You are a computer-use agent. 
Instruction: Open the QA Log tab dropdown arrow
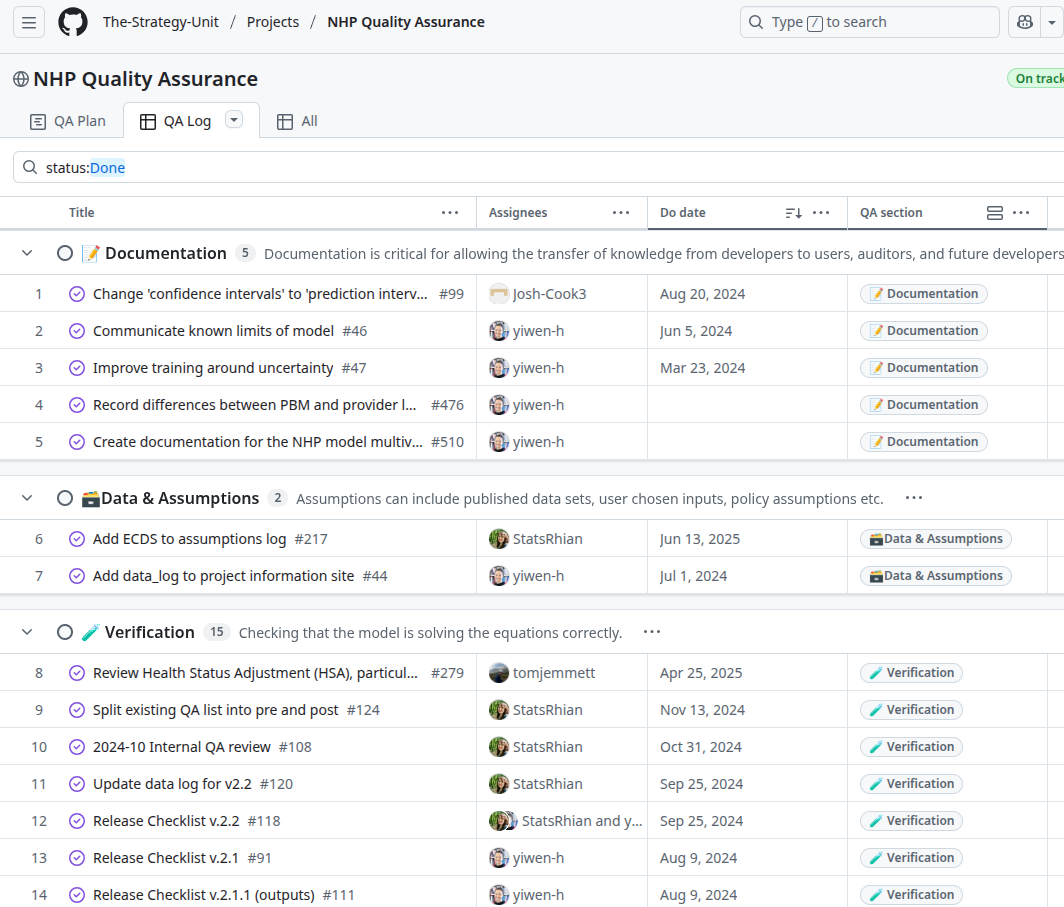(234, 120)
